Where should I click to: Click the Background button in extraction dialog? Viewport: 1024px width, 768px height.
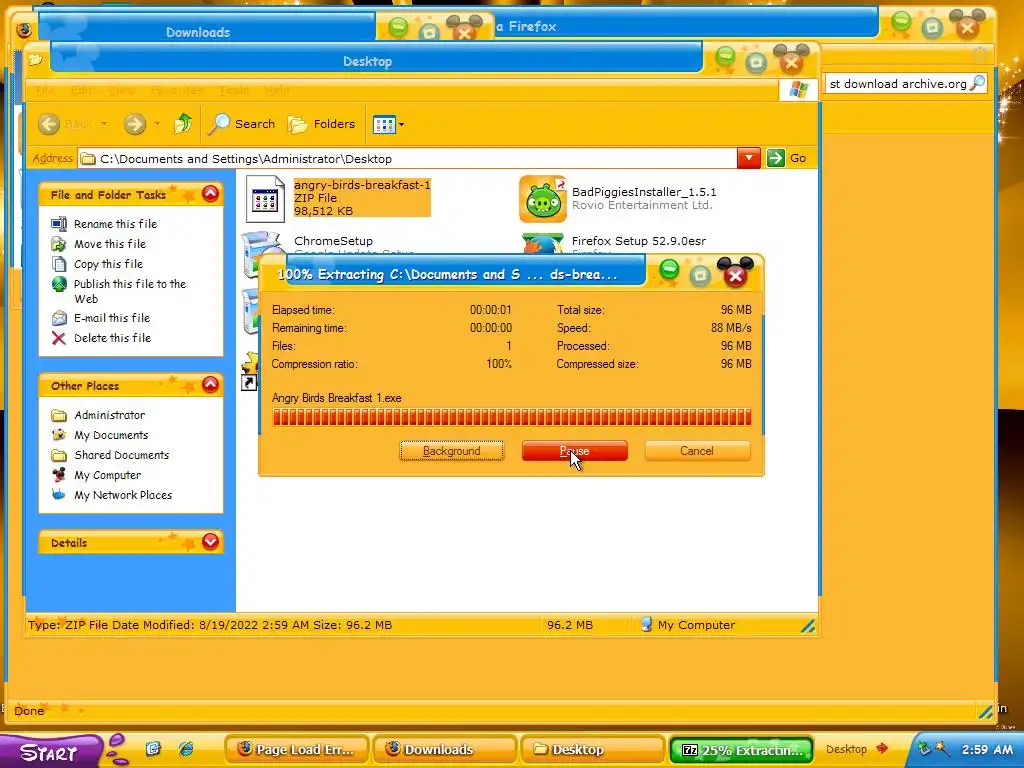(451, 451)
